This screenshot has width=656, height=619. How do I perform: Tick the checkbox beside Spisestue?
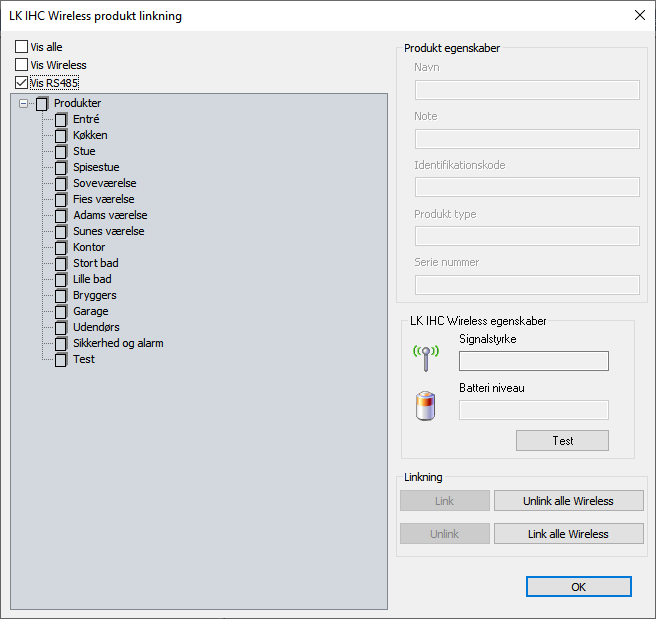point(61,168)
